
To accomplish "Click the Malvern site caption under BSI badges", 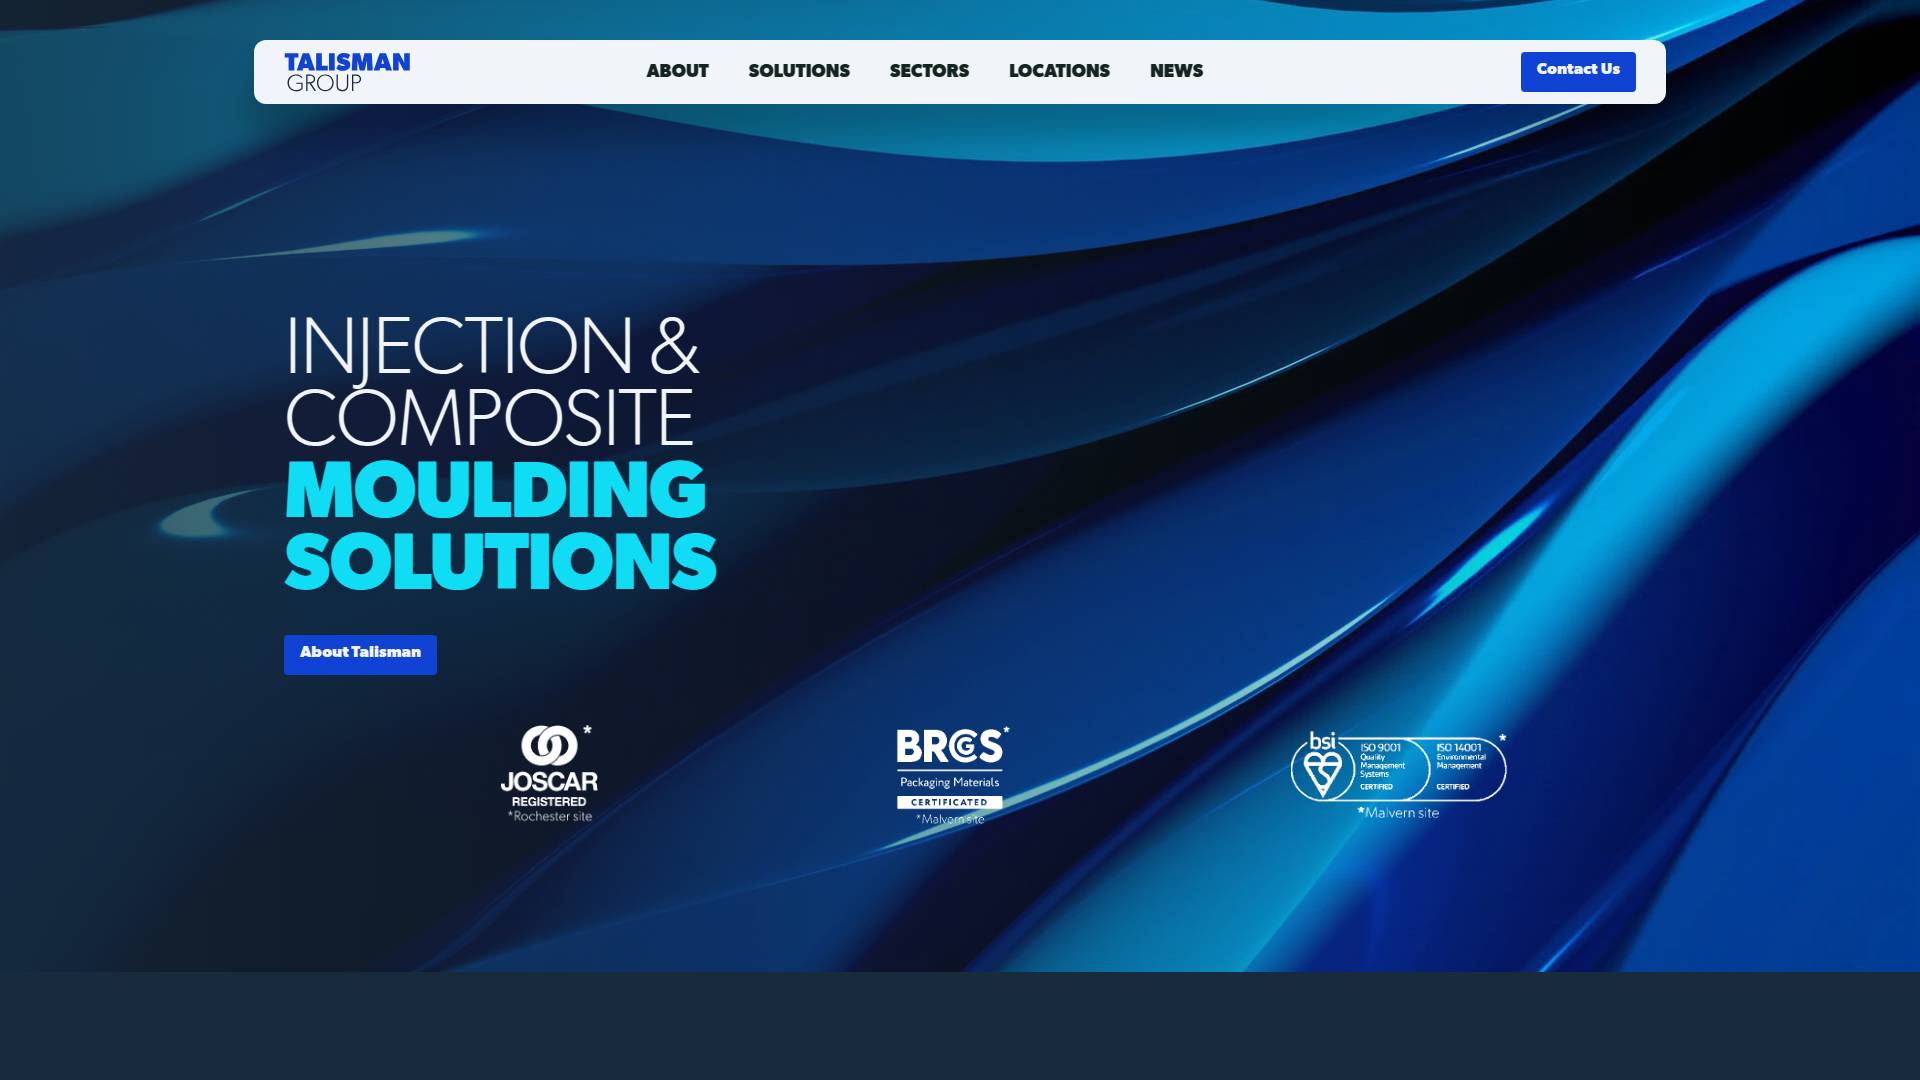I will [1400, 813].
